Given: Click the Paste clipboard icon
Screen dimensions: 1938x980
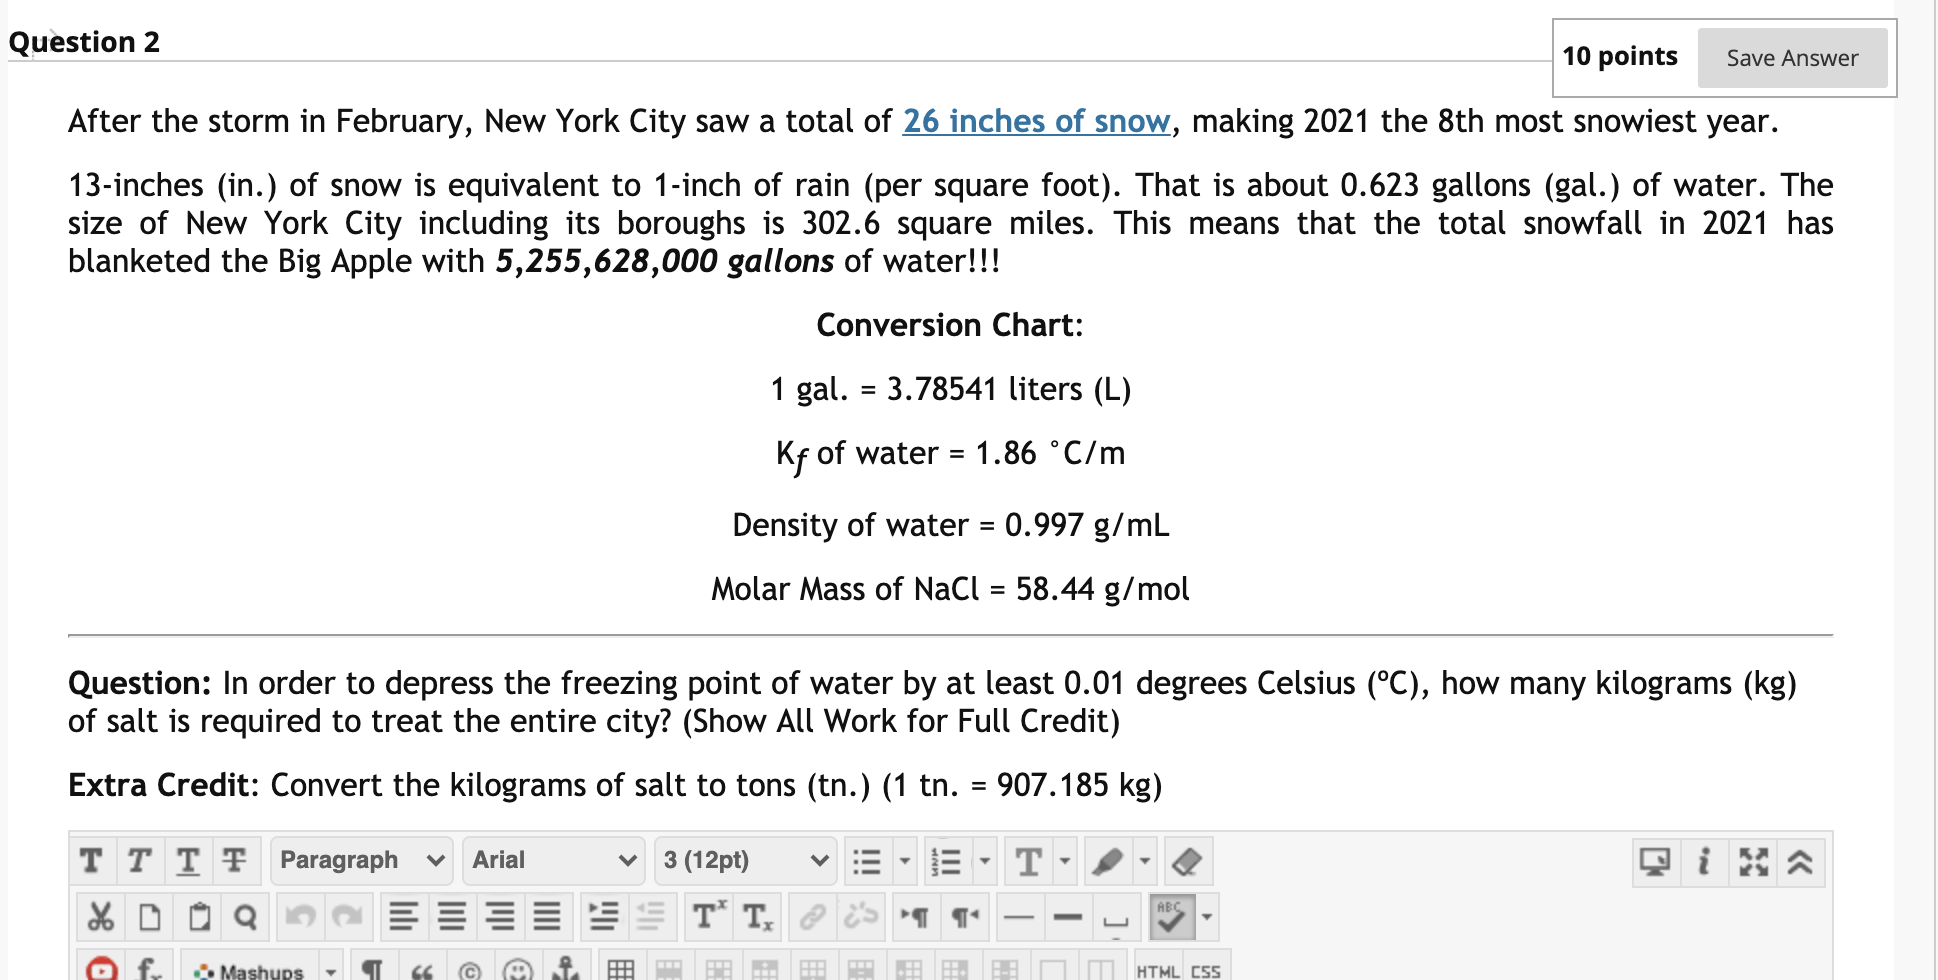Looking at the screenshot, I should 199,916.
